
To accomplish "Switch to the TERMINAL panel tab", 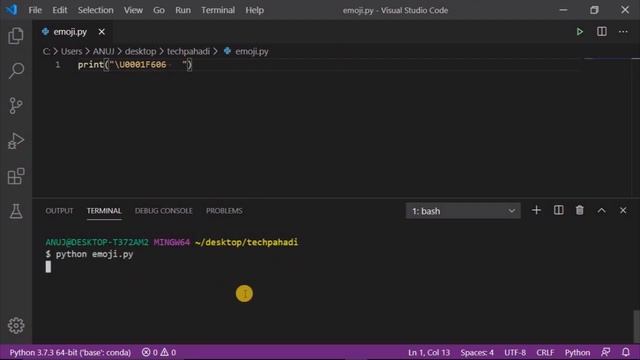I will tap(104, 211).
